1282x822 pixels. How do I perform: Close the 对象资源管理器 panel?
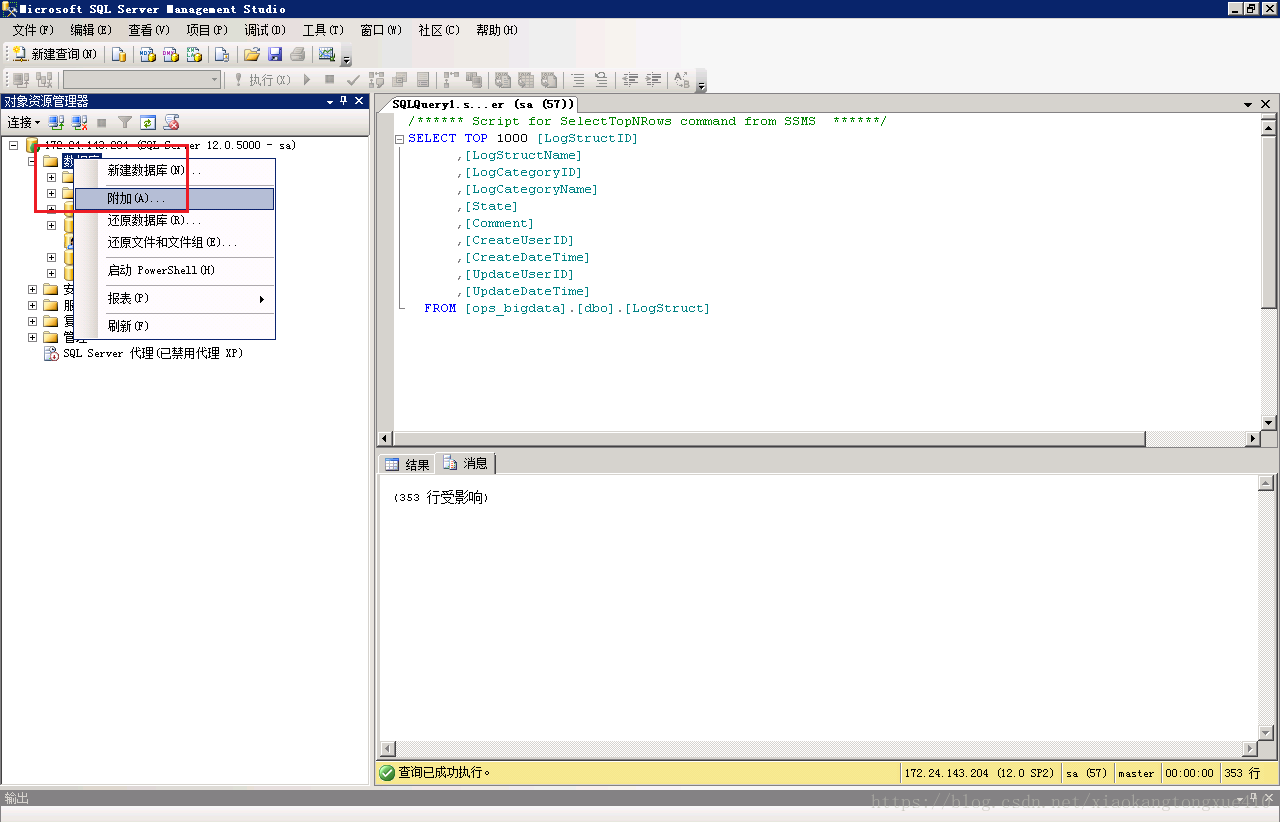(359, 101)
